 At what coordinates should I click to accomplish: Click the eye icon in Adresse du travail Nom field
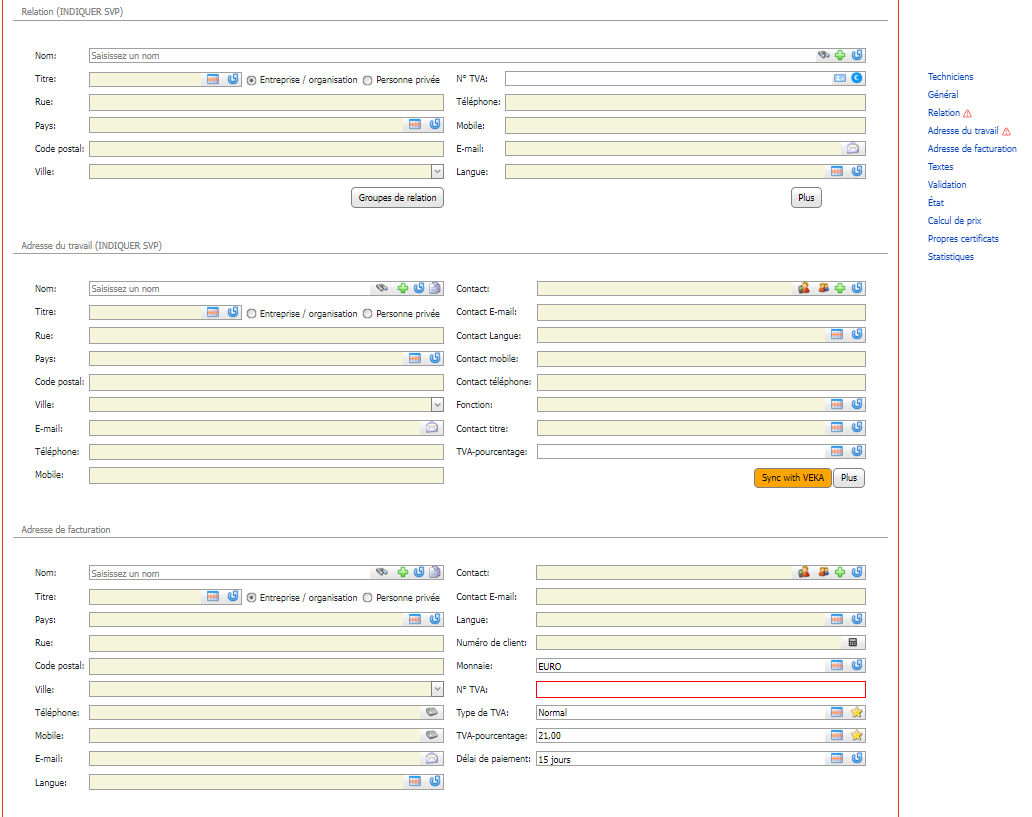coord(382,288)
